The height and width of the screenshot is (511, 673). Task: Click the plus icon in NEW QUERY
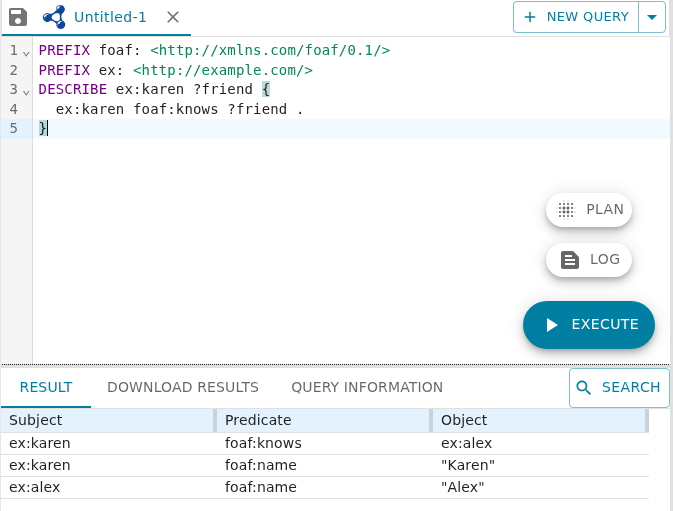(x=530, y=17)
